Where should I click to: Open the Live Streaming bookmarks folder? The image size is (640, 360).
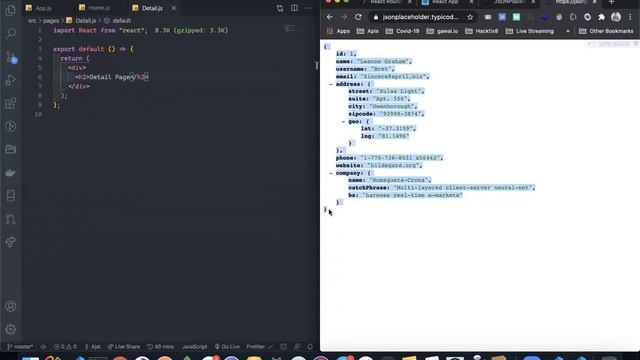click(529, 31)
